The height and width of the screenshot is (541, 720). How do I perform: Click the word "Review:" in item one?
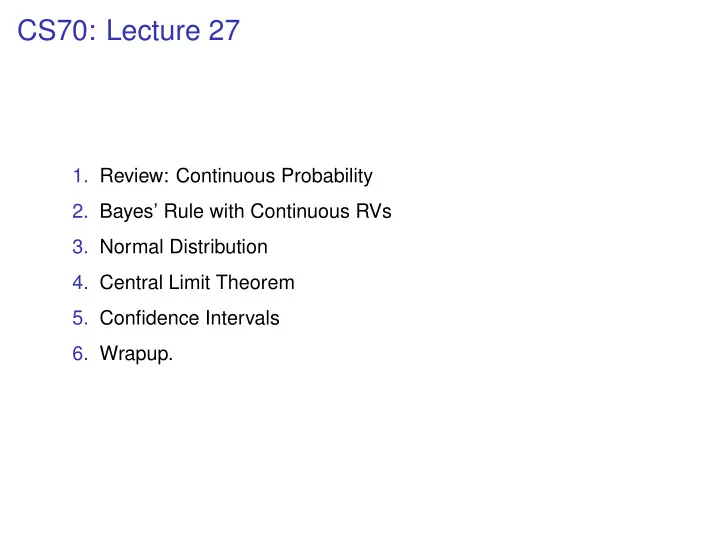point(135,176)
